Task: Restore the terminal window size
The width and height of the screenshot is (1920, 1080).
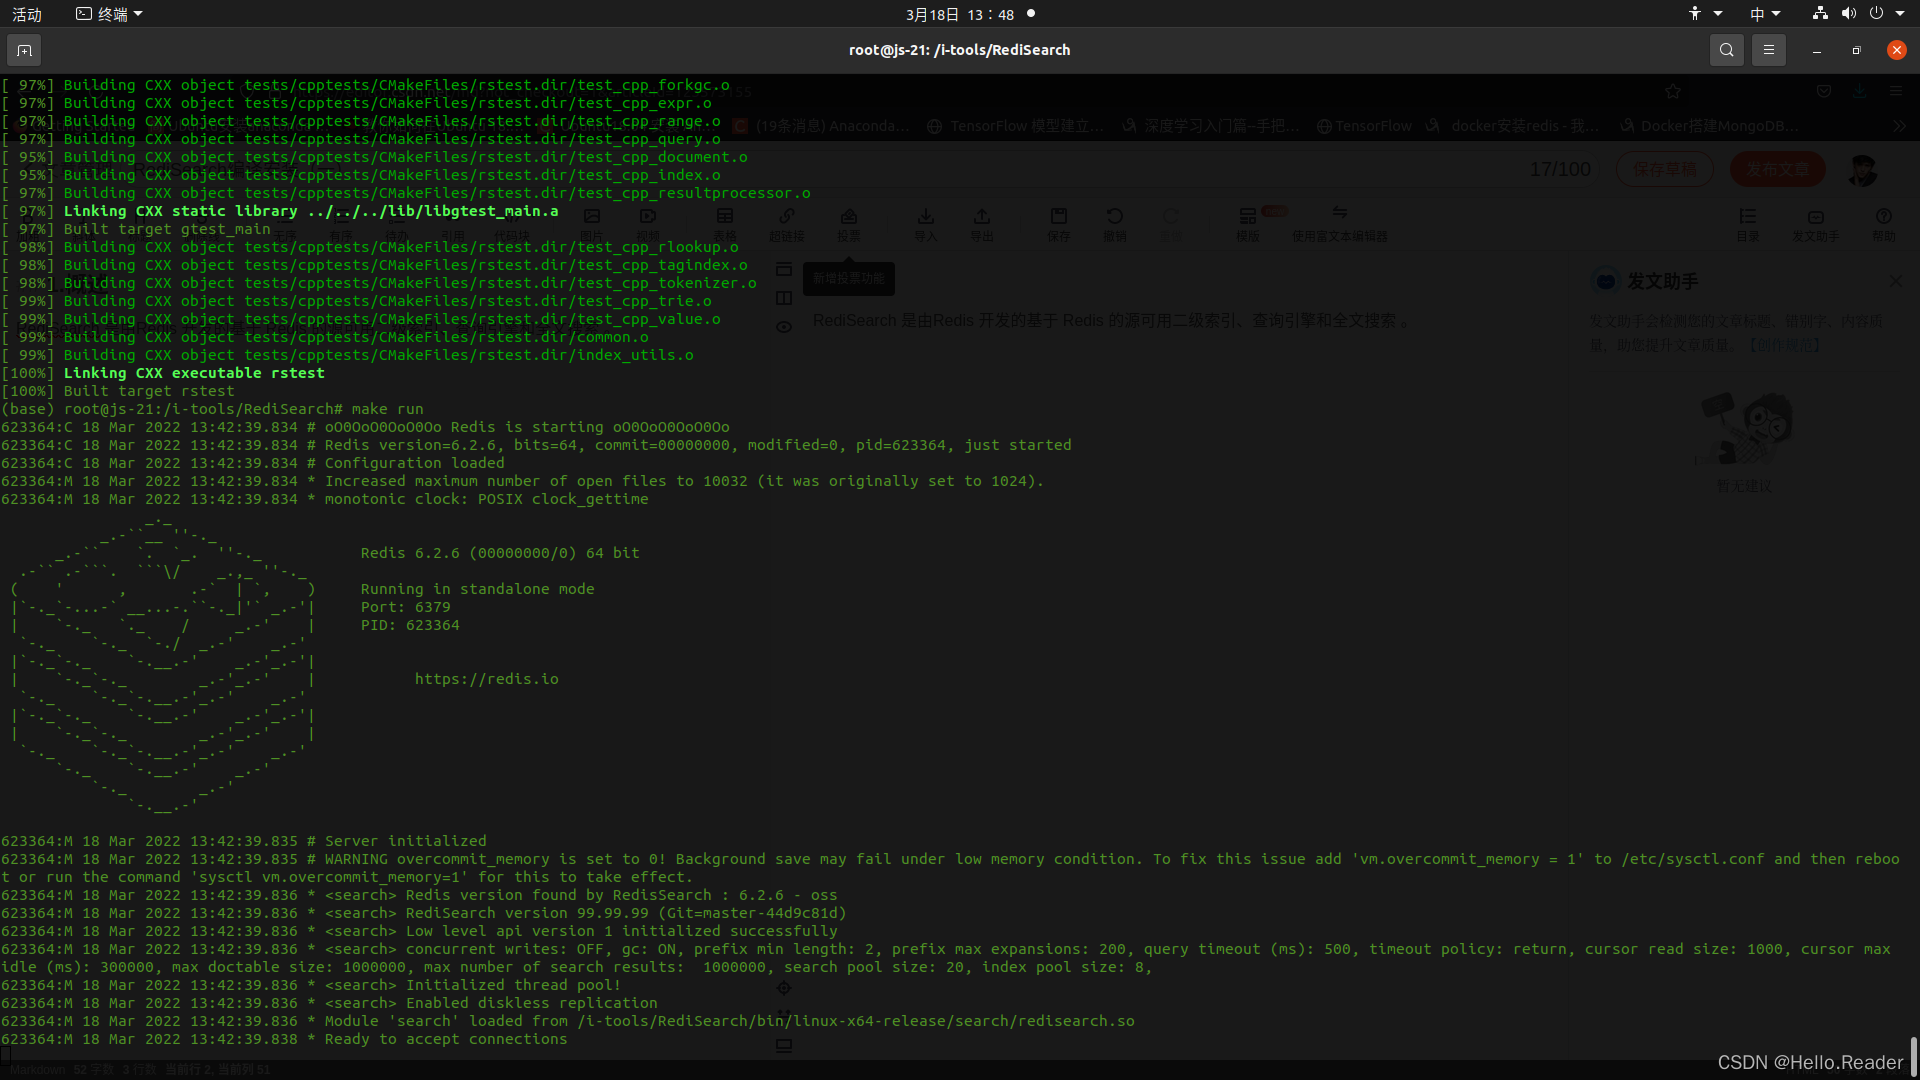Action: click(1856, 50)
